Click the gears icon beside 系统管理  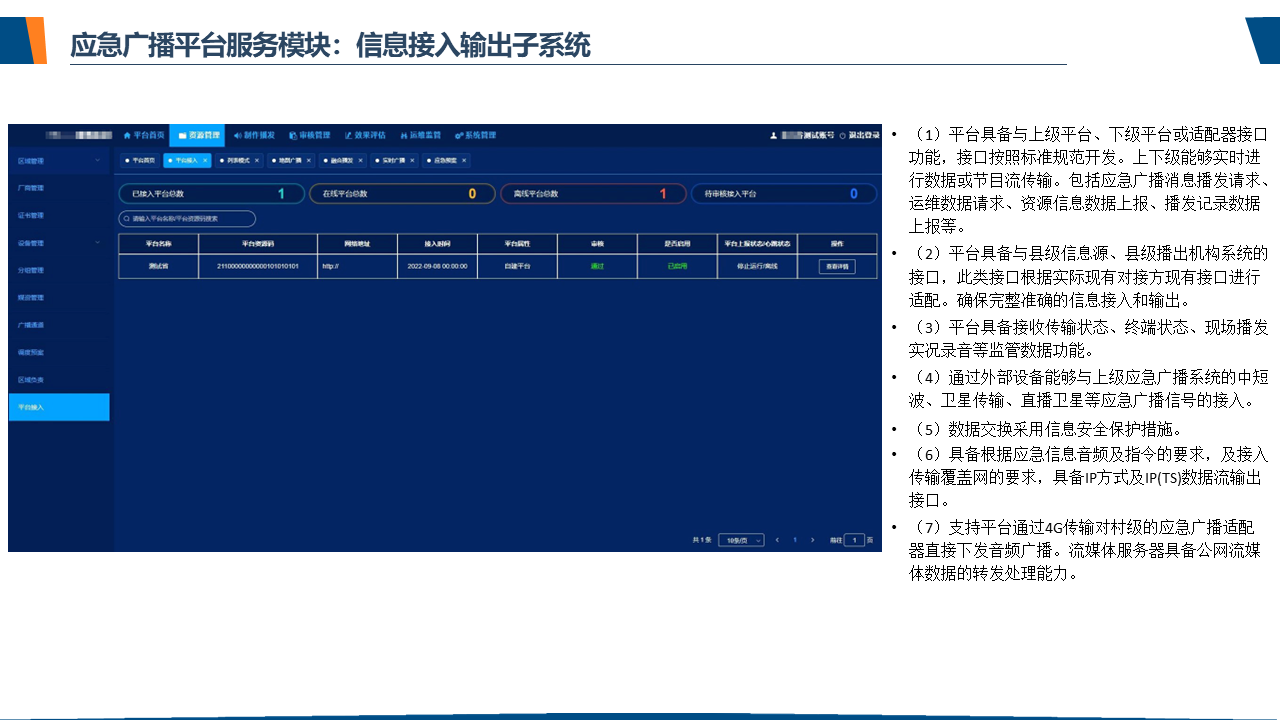tap(459, 135)
